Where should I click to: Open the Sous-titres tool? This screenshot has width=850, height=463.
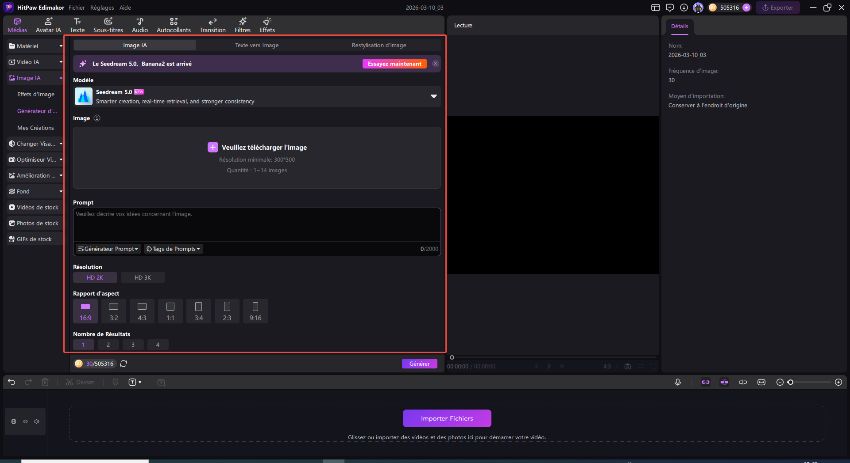click(108, 25)
